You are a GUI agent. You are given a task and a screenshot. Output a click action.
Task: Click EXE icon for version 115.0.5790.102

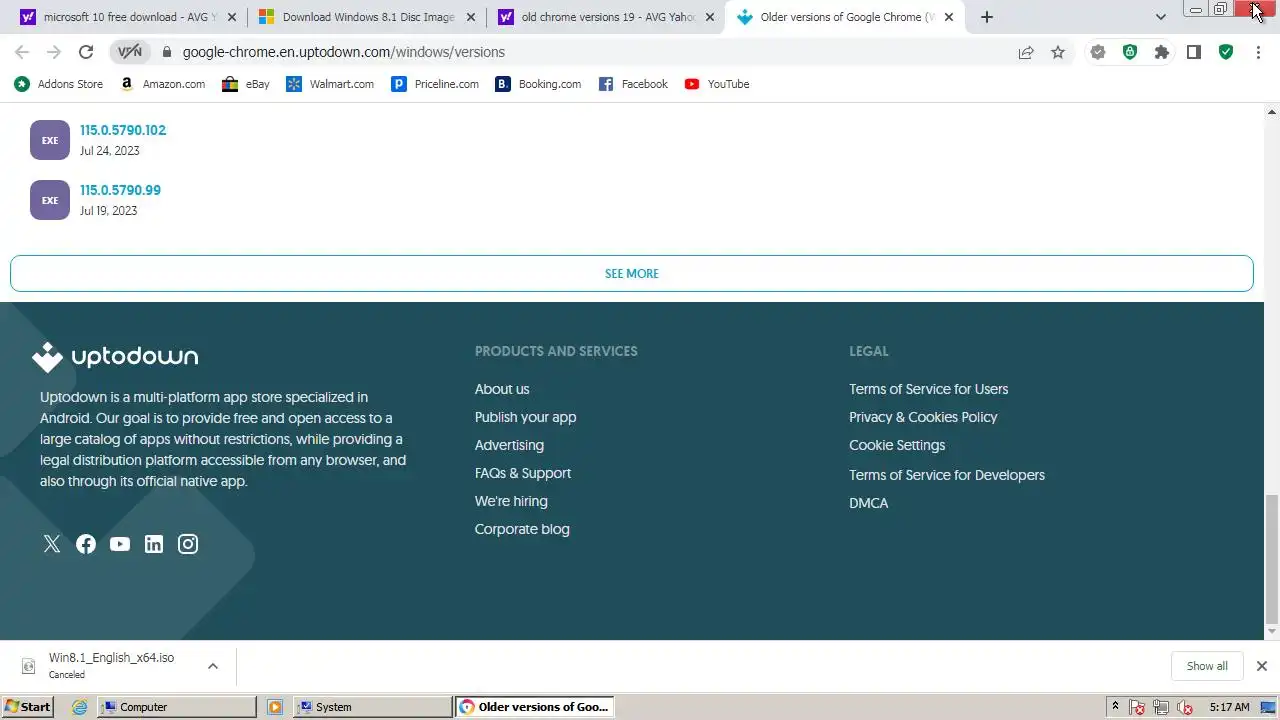coord(50,140)
